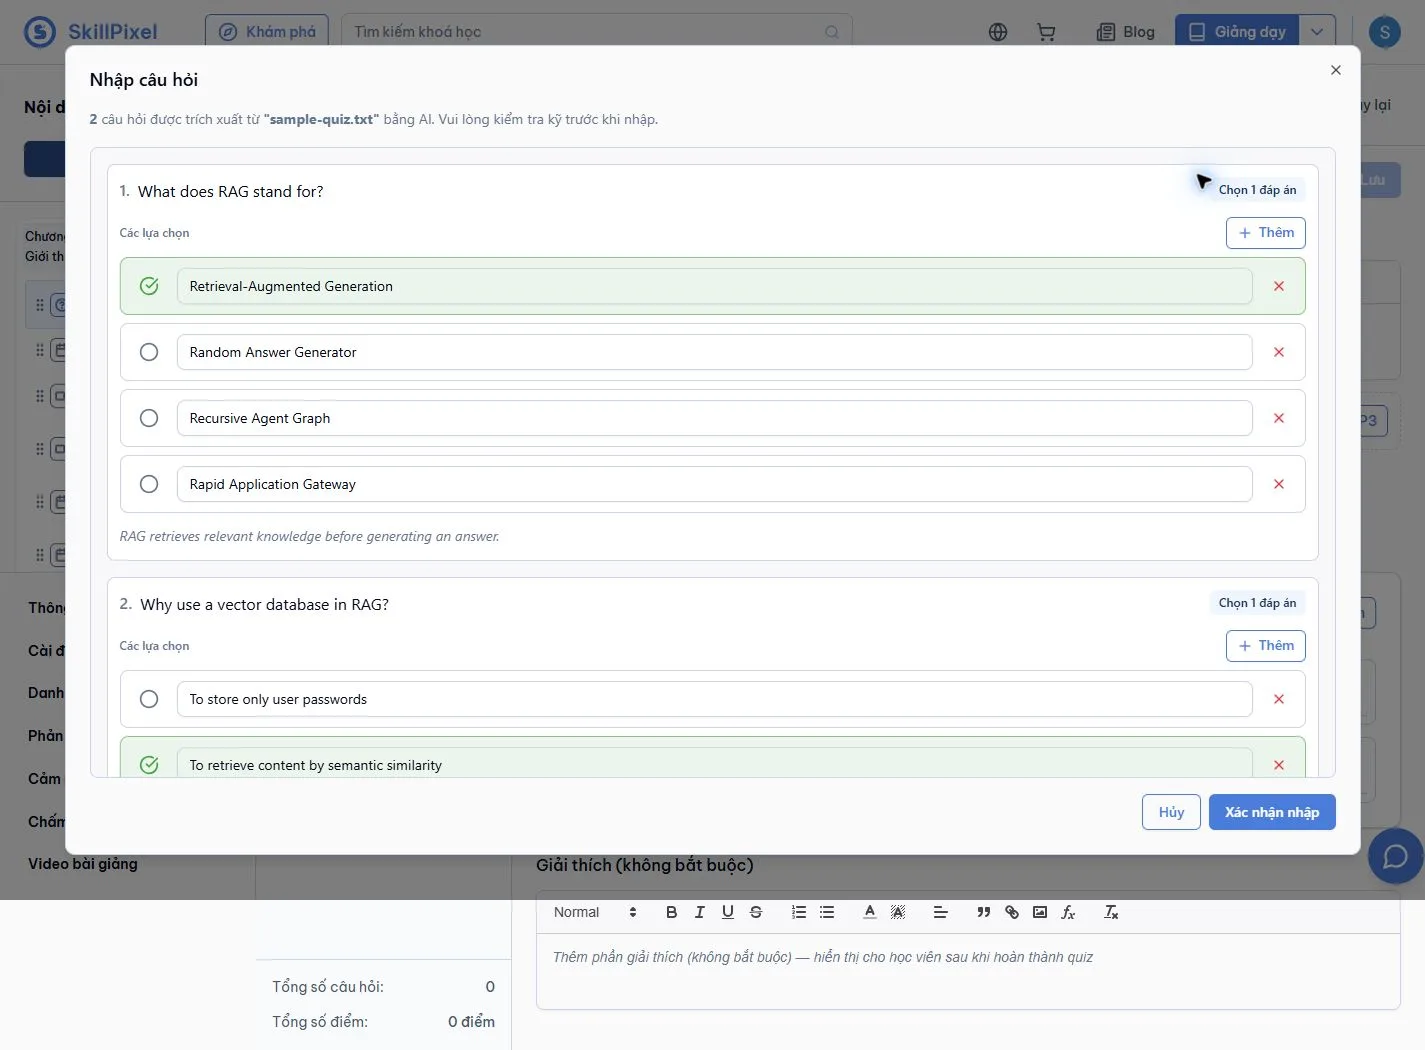Insert a bulleted list in the editor

pyautogui.click(x=827, y=912)
